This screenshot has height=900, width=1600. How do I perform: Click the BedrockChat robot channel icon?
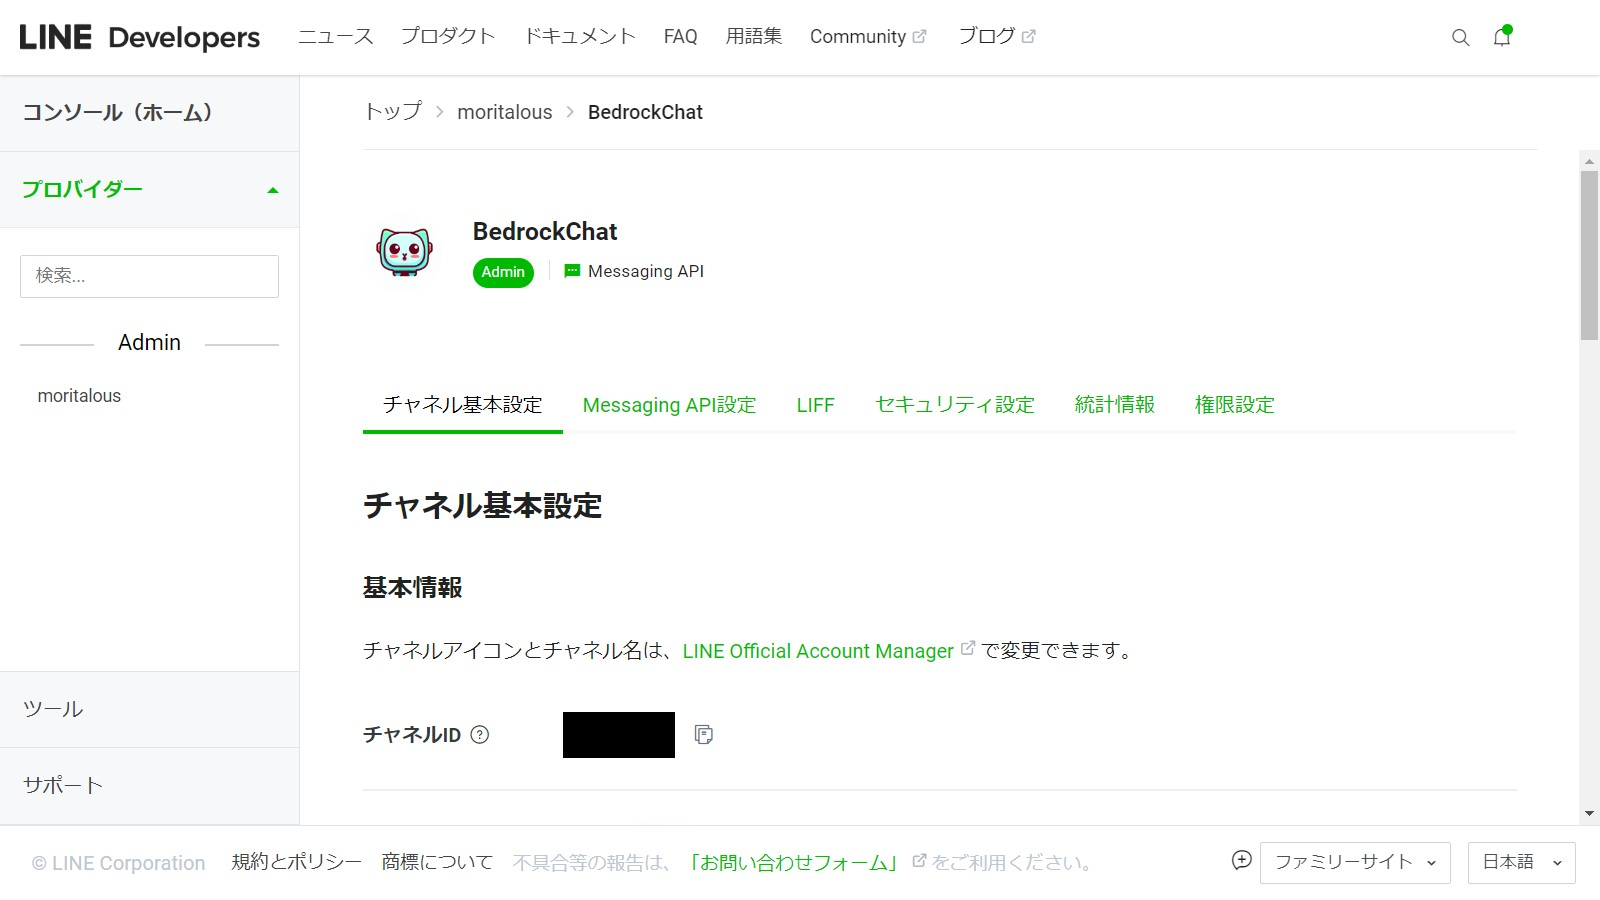coord(404,251)
